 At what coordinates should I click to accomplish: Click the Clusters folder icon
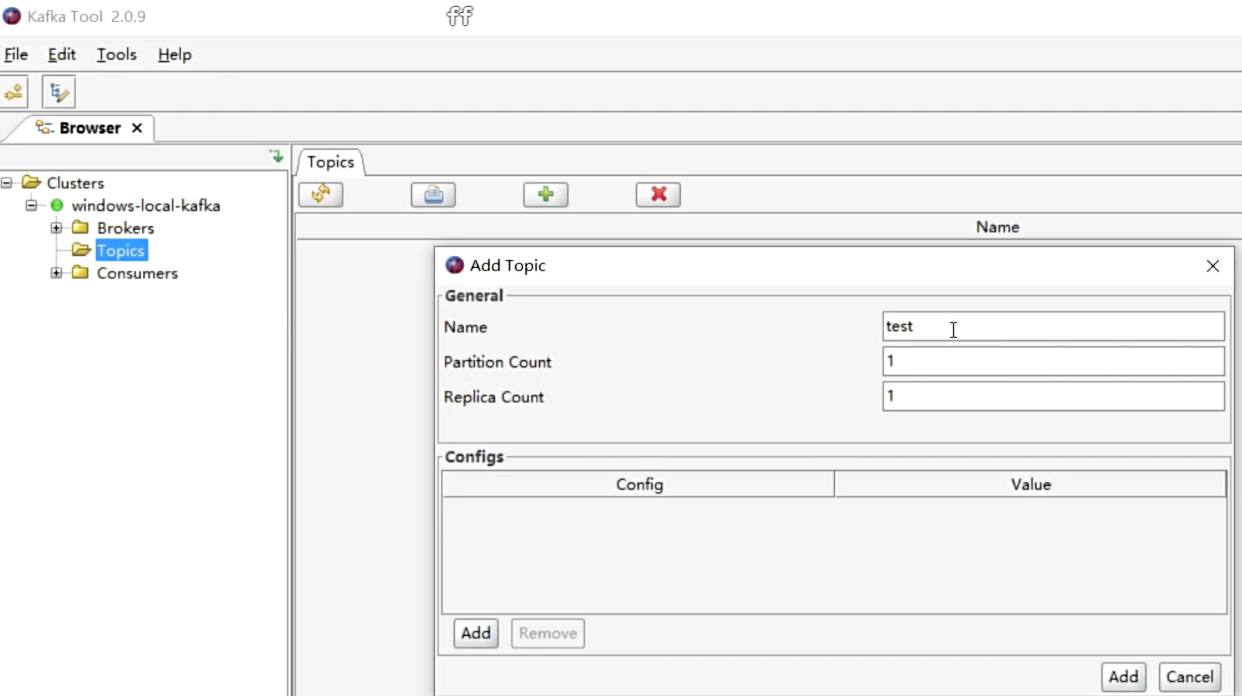(x=31, y=183)
